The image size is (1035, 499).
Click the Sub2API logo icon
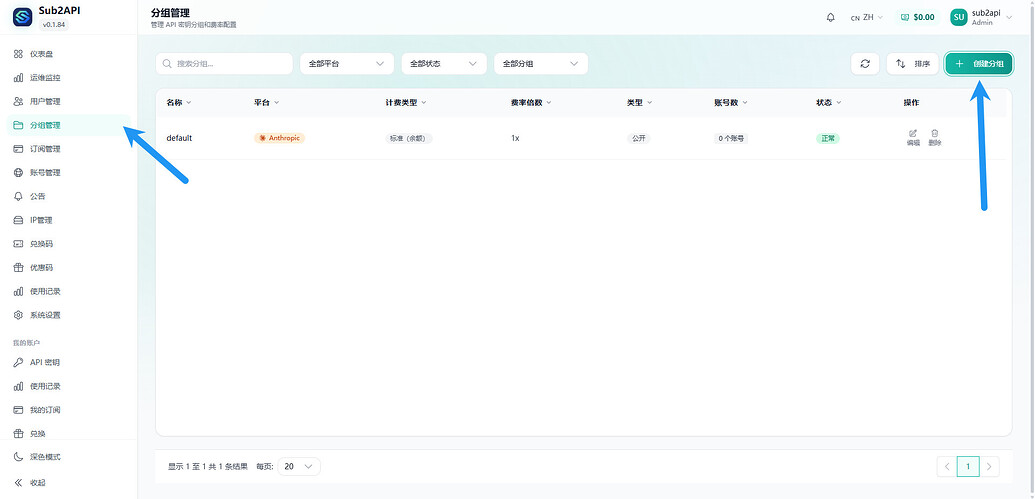(x=22, y=17)
